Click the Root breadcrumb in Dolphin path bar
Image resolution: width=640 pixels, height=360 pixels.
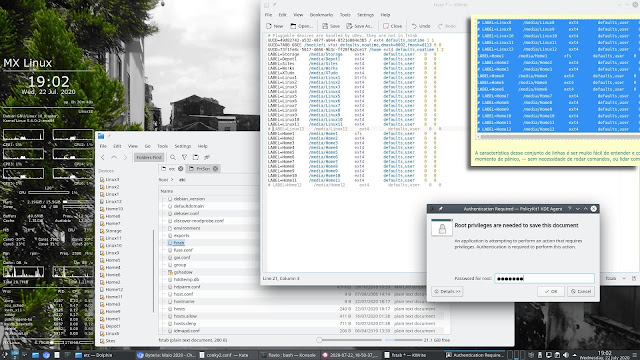(163, 180)
